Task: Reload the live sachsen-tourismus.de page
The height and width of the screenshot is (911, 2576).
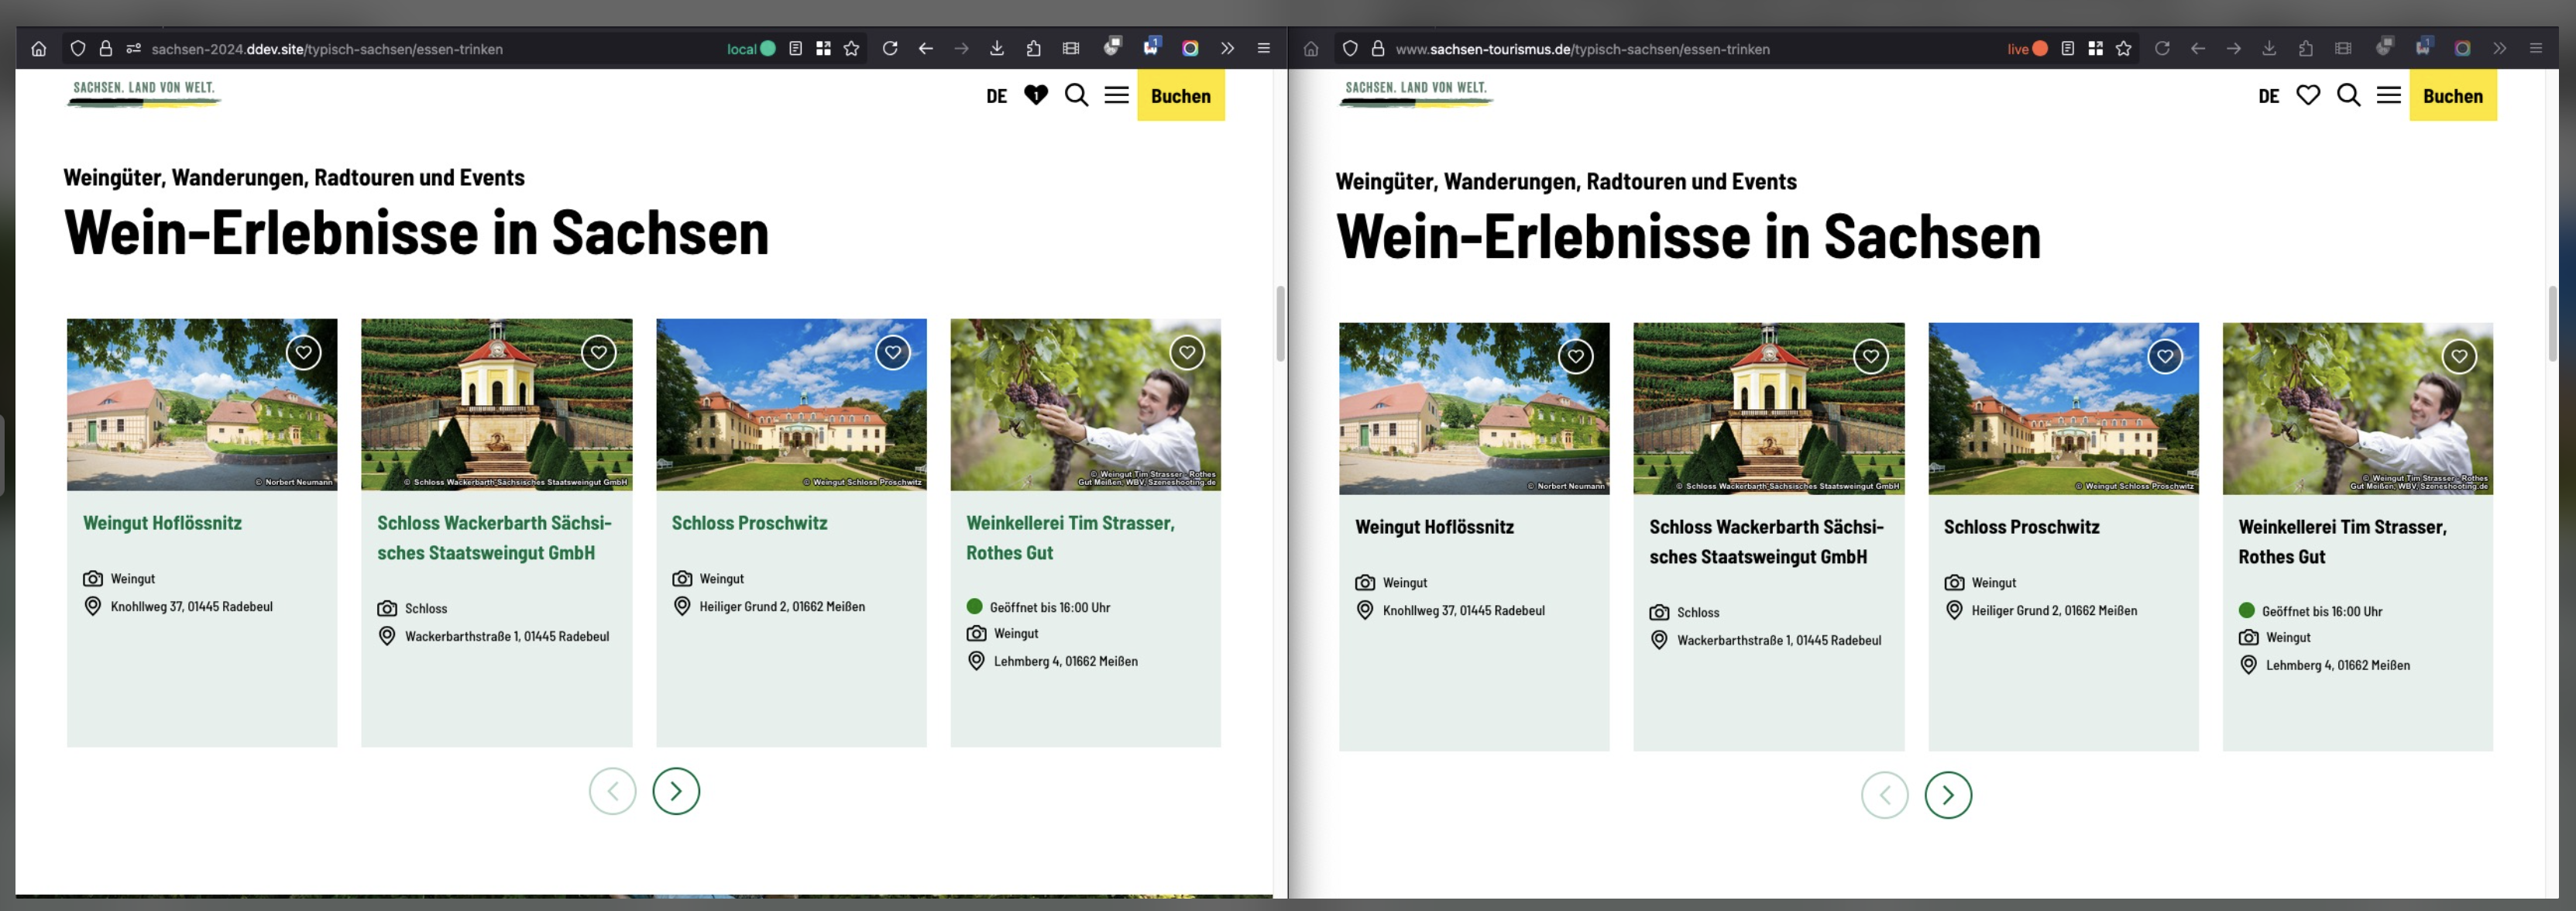Action: tap(2162, 49)
